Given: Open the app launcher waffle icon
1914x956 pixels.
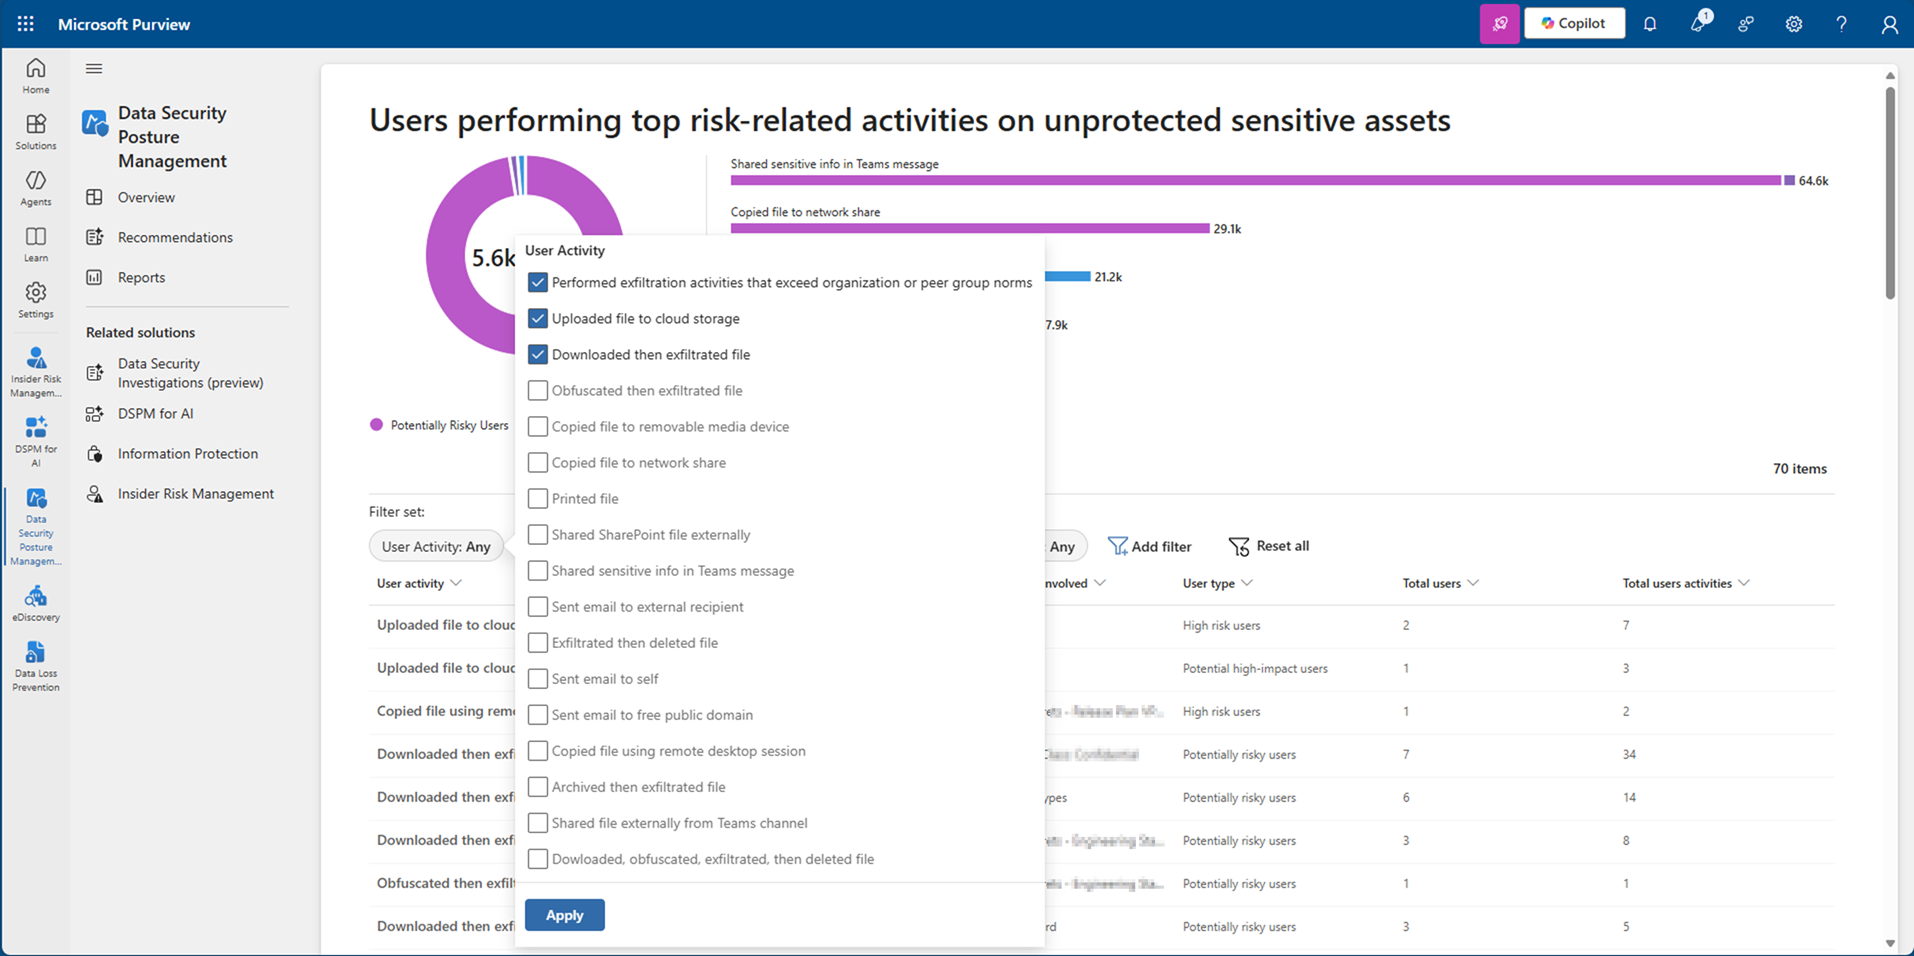Looking at the screenshot, I should (x=26, y=24).
